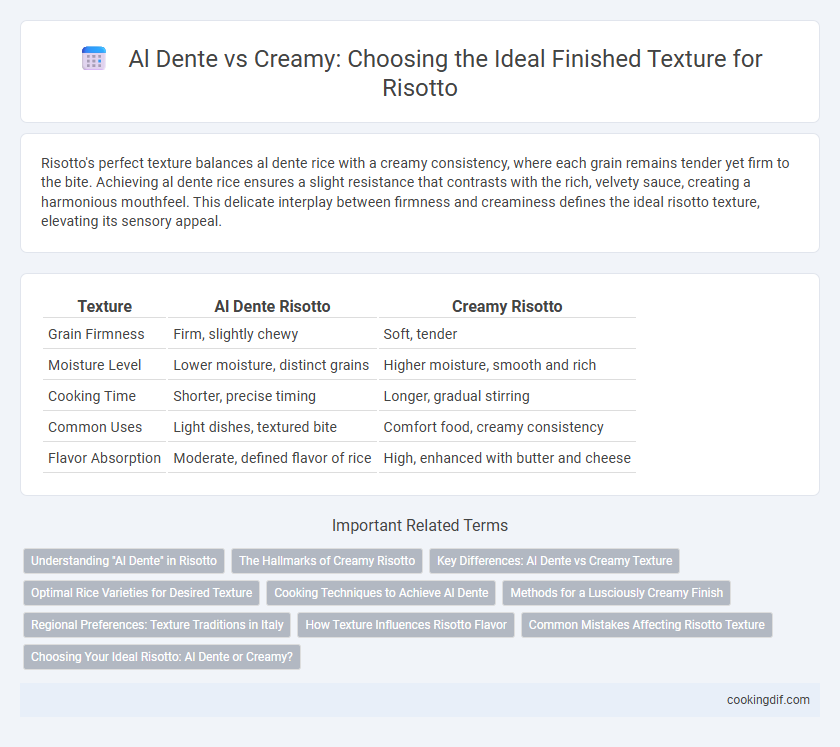Open 'Optimal Rice Varieties for Desired Texture'
The width and height of the screenshot is (840, 747).
coord(141,593)
